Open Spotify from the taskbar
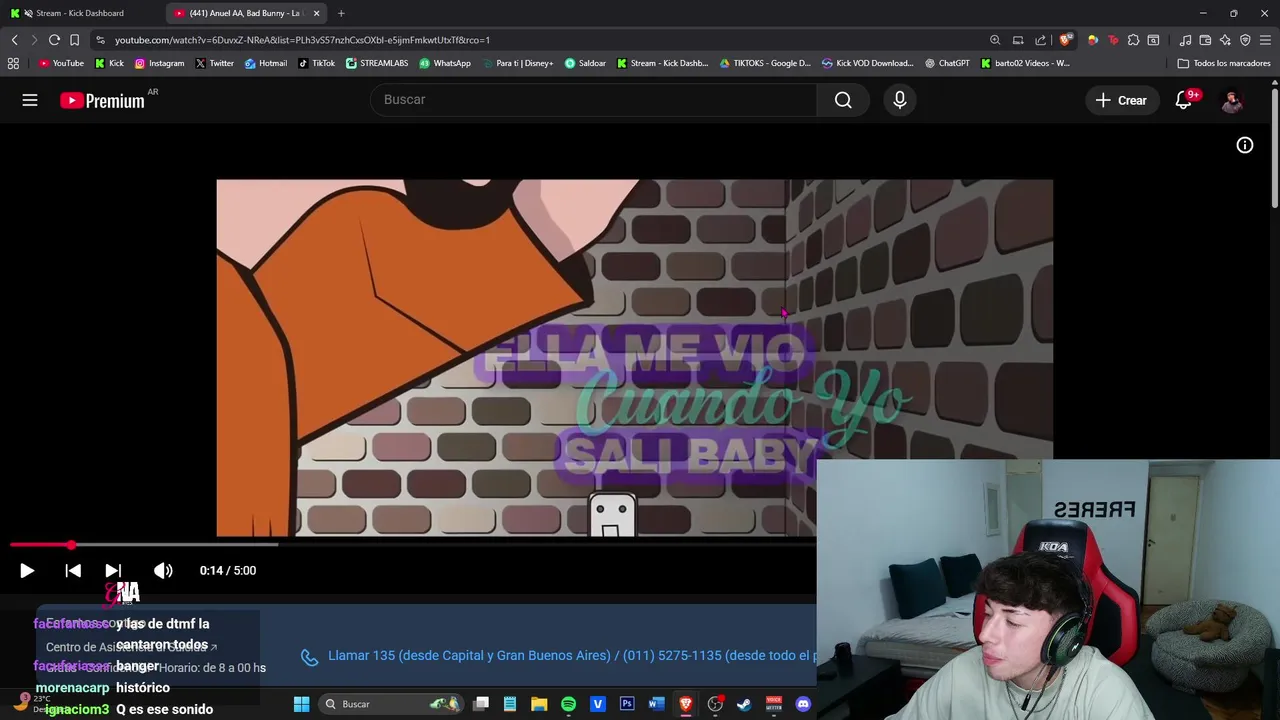Screen dimensions: 1280x720 pyautogui.click(x=568, y=704)
